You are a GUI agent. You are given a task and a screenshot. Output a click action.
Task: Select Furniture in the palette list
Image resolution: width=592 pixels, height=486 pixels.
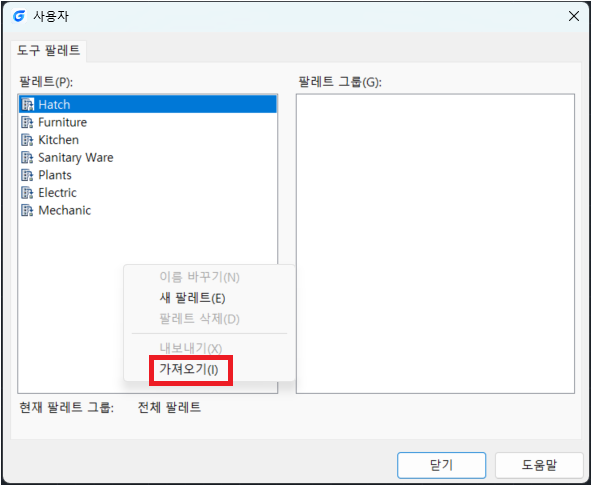(x=148, y=122)
